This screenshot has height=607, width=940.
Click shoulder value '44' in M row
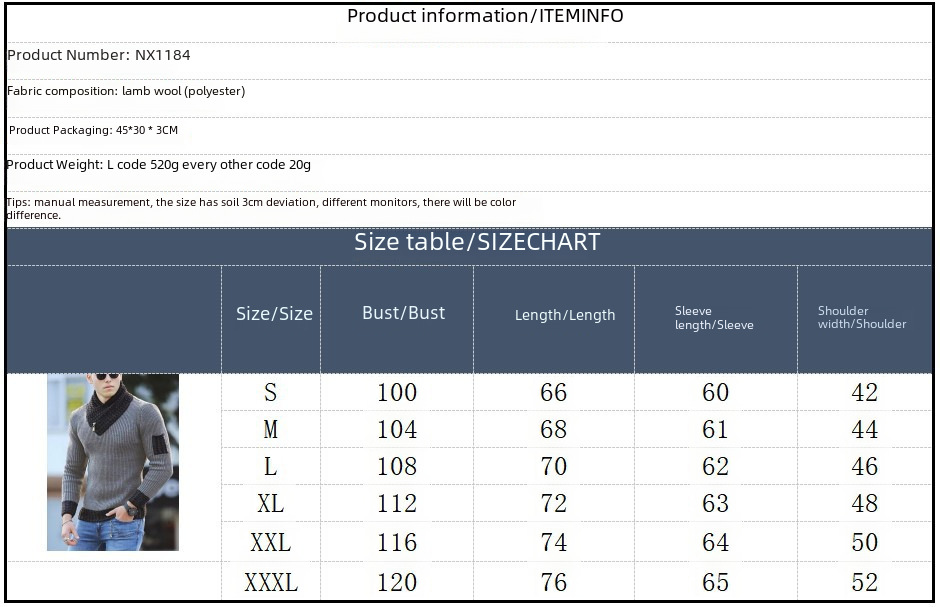pos(864,430)
